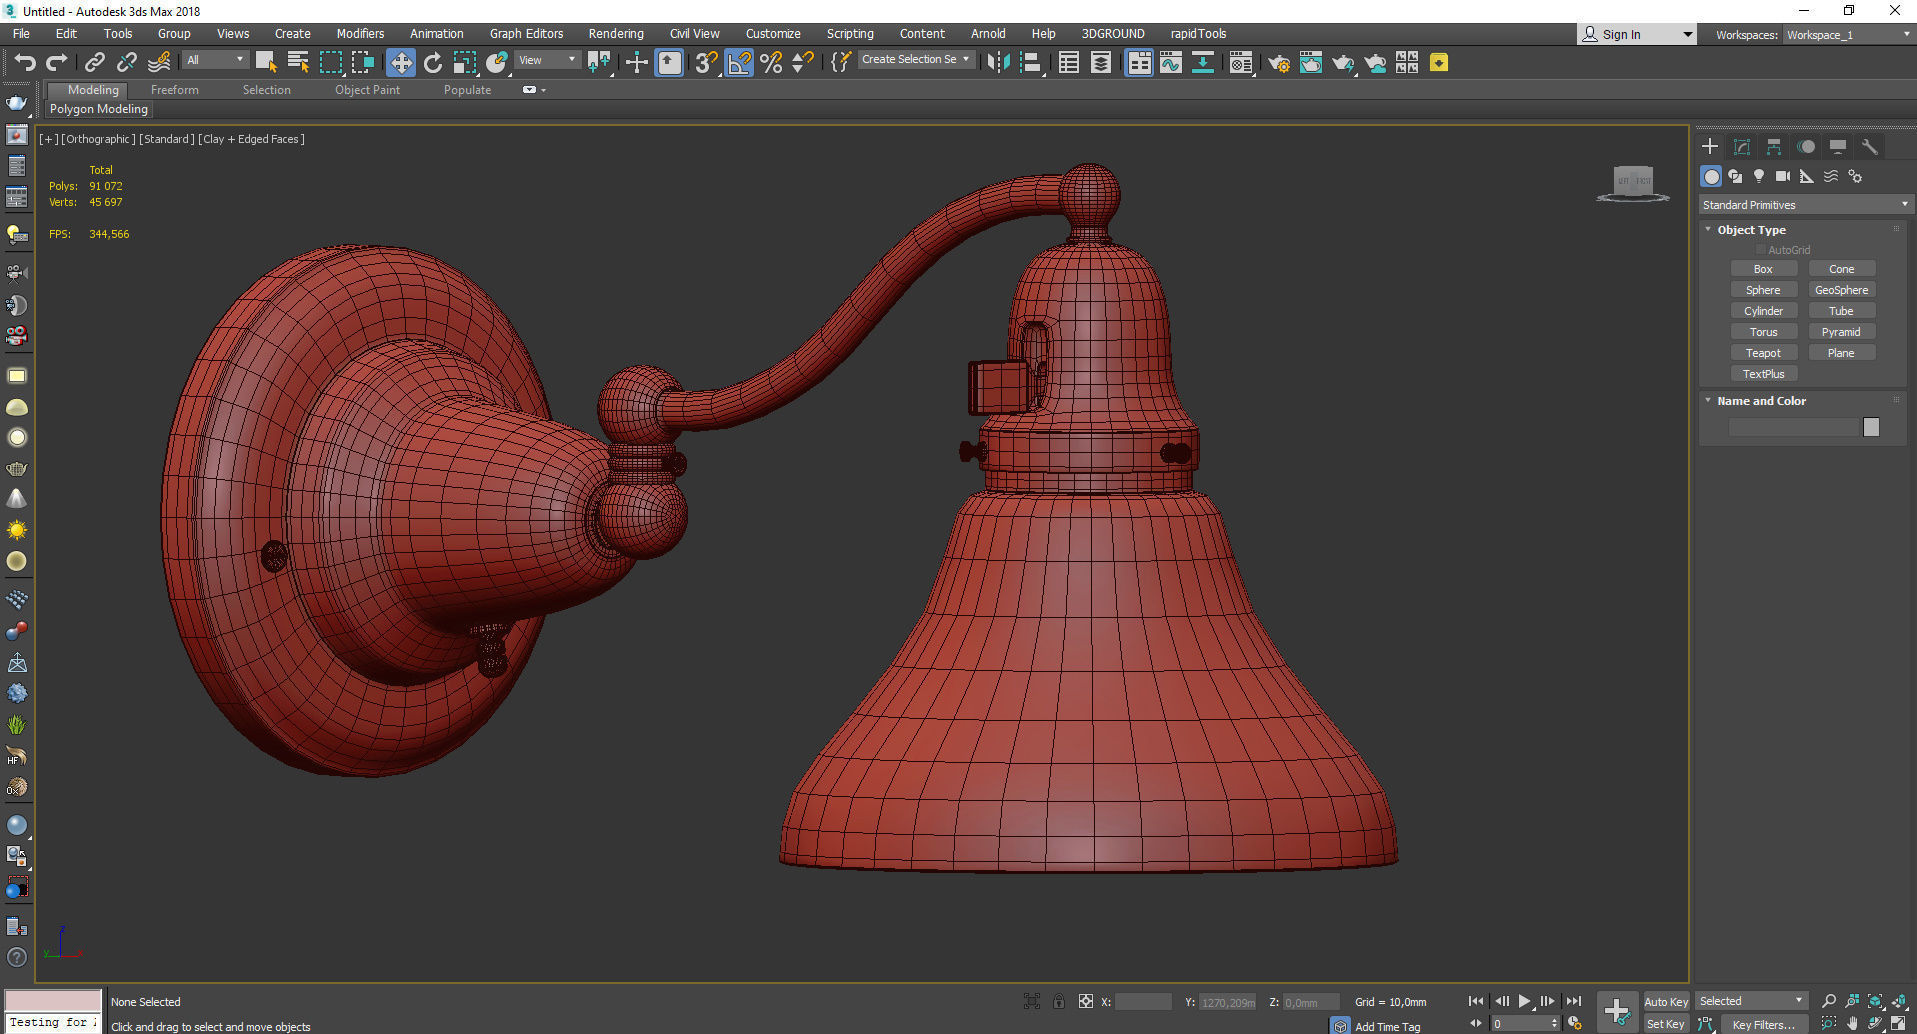Viewport: 1917px width, 1034px height.
Task: Activate the Pan View hand tool
Action: click(1852, 1024)
